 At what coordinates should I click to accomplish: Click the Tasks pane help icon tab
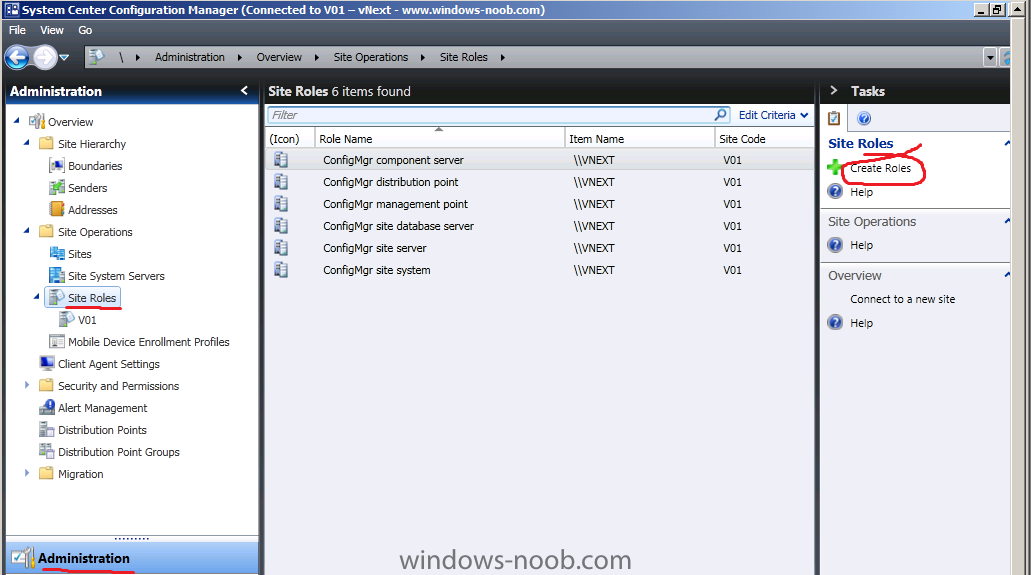[x=864, y=118]
